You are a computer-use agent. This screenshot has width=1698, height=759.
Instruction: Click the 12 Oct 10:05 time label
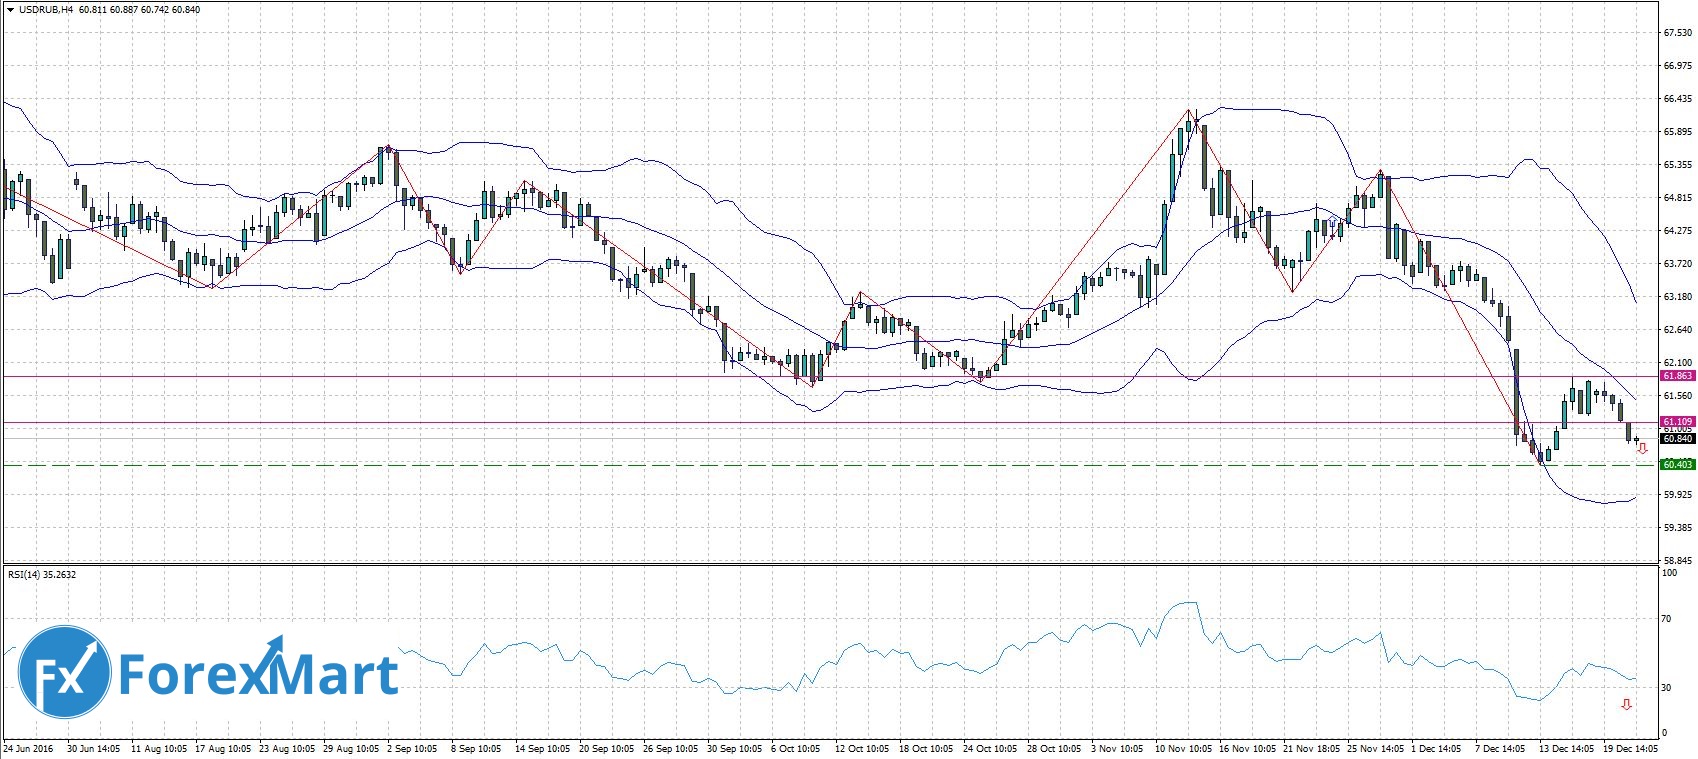pos(863,748)
